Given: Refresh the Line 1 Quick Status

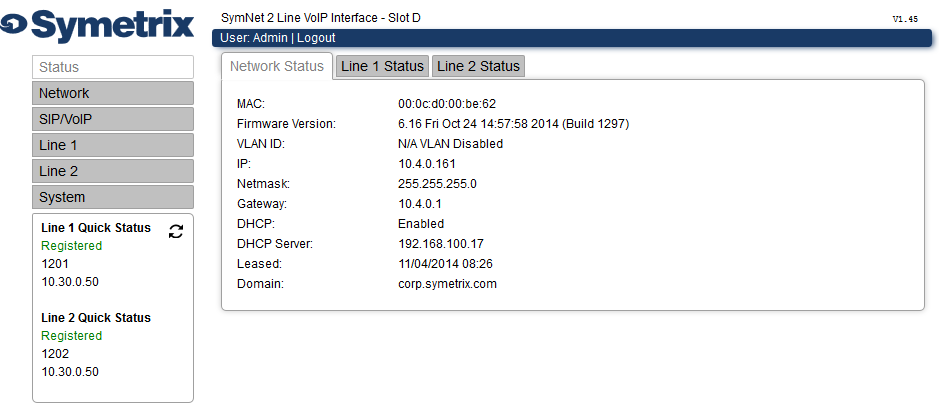Looking at the screenshot, I should pos(175,232).
